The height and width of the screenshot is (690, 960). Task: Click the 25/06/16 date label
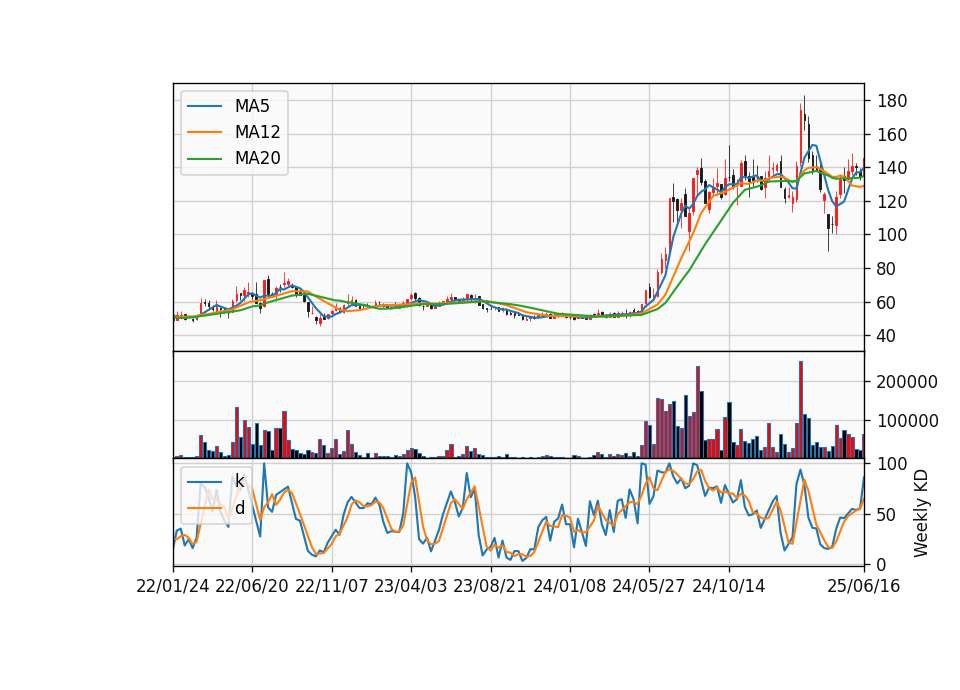(864, 587)
